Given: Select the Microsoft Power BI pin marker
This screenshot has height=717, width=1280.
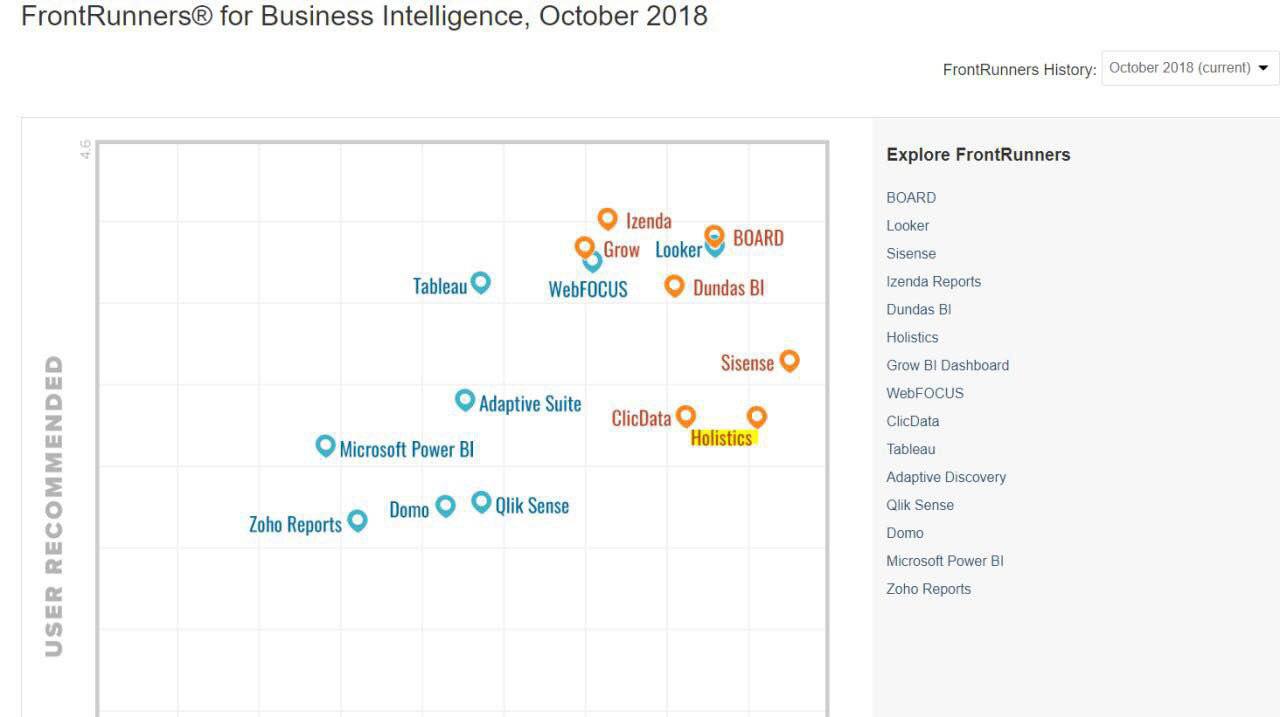Looking at the screenshot, I should [325, 445].
